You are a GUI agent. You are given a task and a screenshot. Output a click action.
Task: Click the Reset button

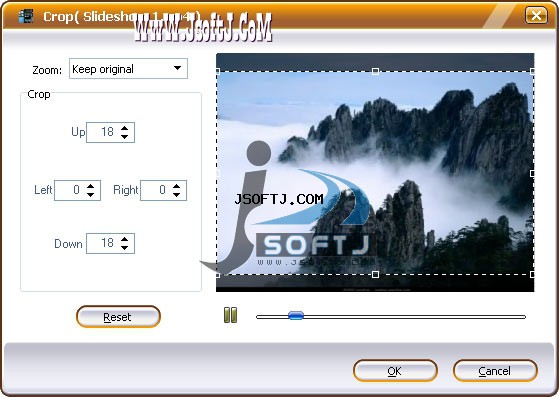(118, 316)
